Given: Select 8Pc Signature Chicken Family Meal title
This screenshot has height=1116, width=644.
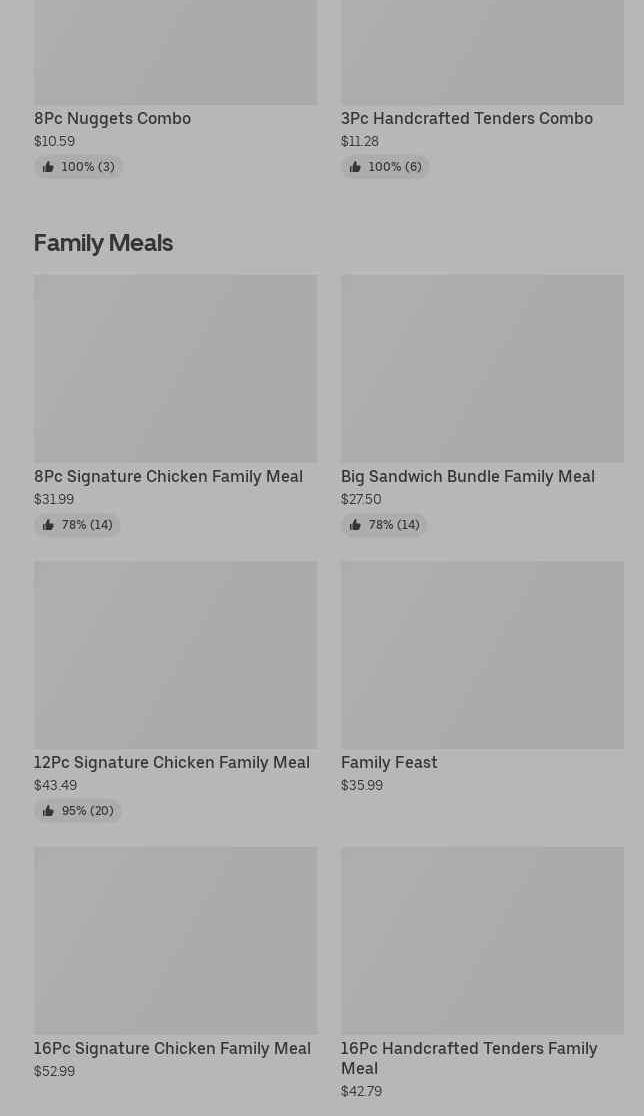Looking at the screenshot, I should click(168, 476).
